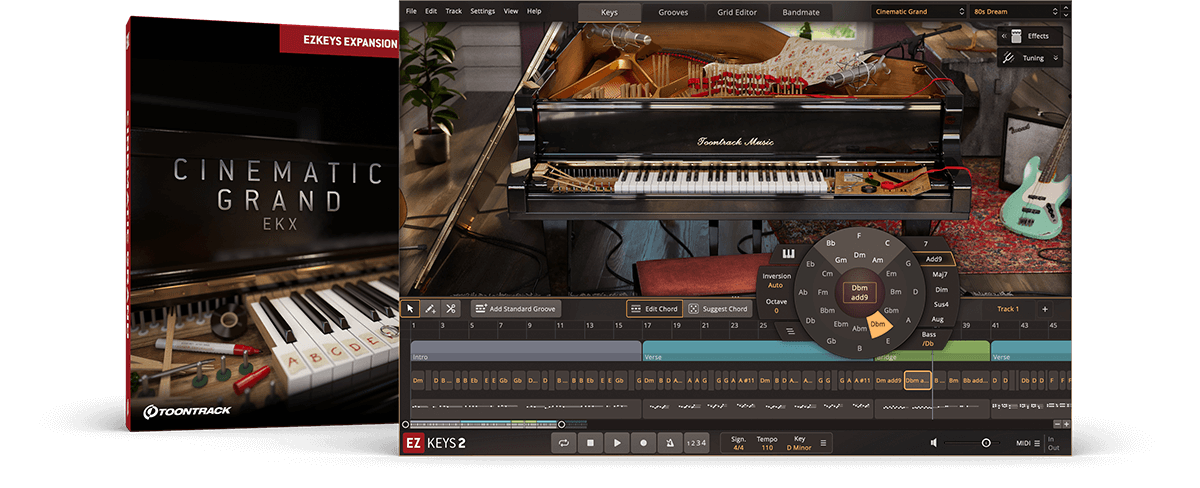This screenshot has height=488, width=1200.
Task: Toggle the metronome on or off
Action: click(x=669, y=443)
